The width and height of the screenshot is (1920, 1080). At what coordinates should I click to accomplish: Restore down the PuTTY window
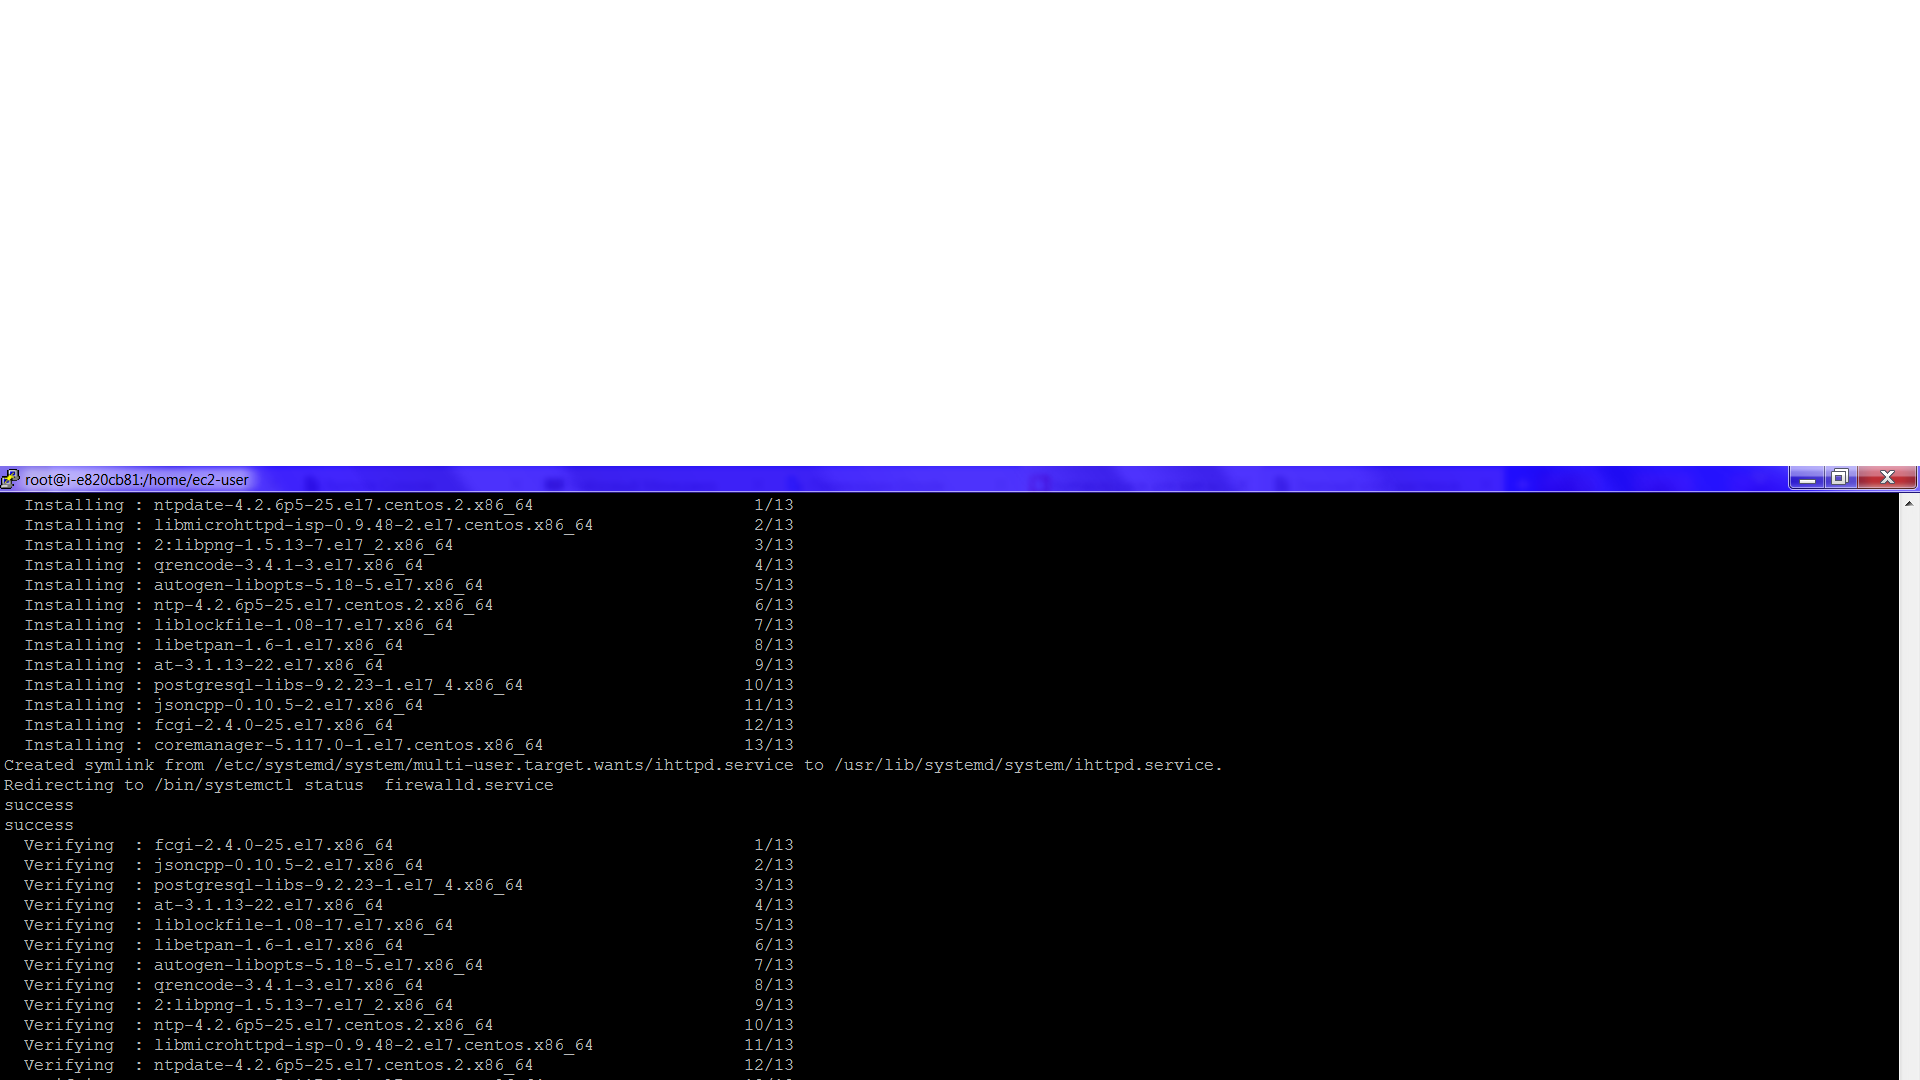[x=1839, y=478]
